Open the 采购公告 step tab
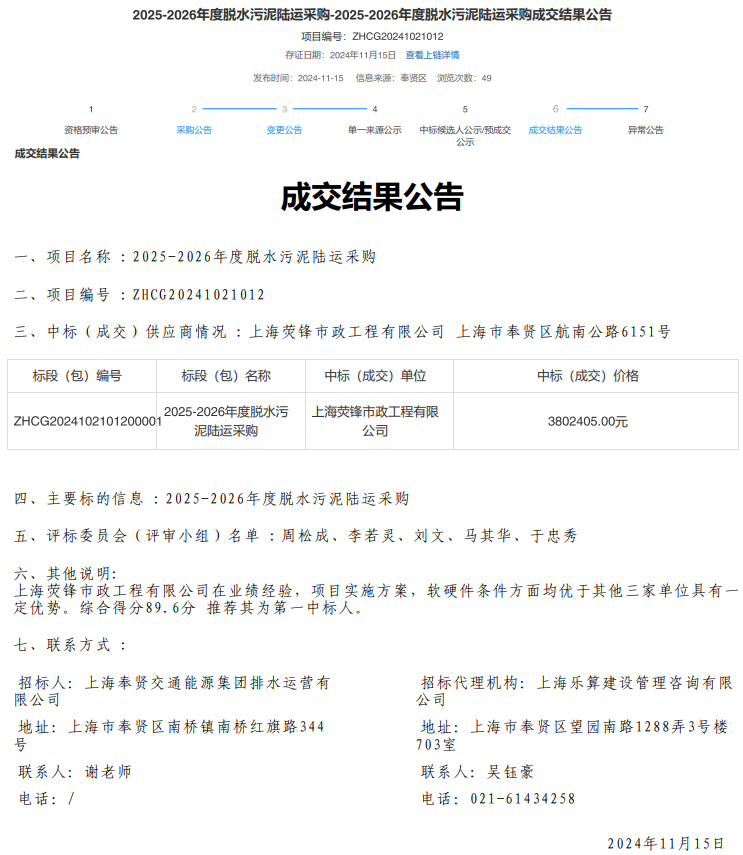The width and height of the screenshot is (743, 855). tap(194, 130)
